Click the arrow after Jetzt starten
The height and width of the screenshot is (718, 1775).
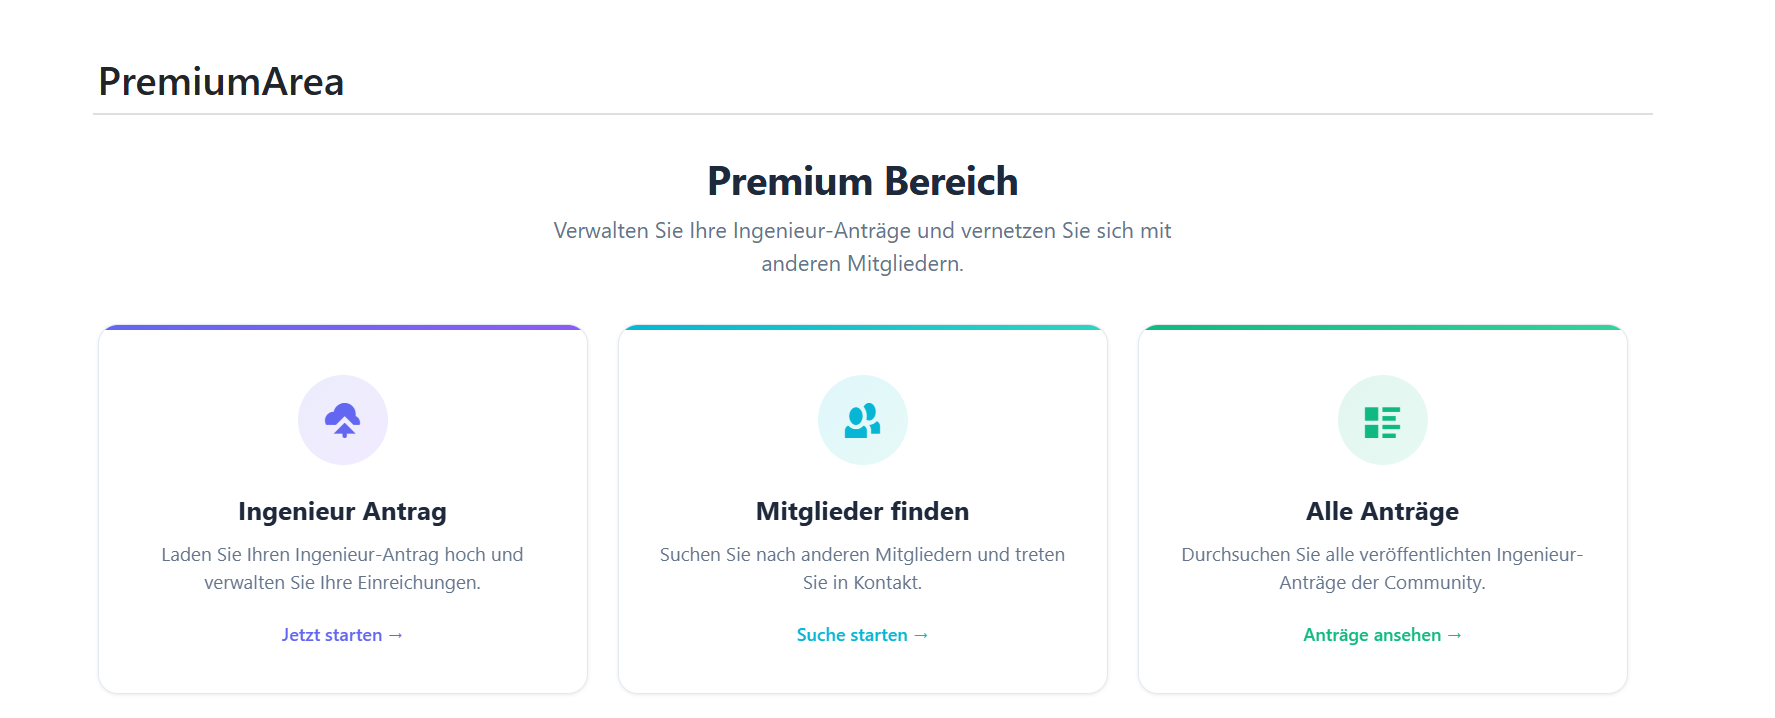pos(395,635)
